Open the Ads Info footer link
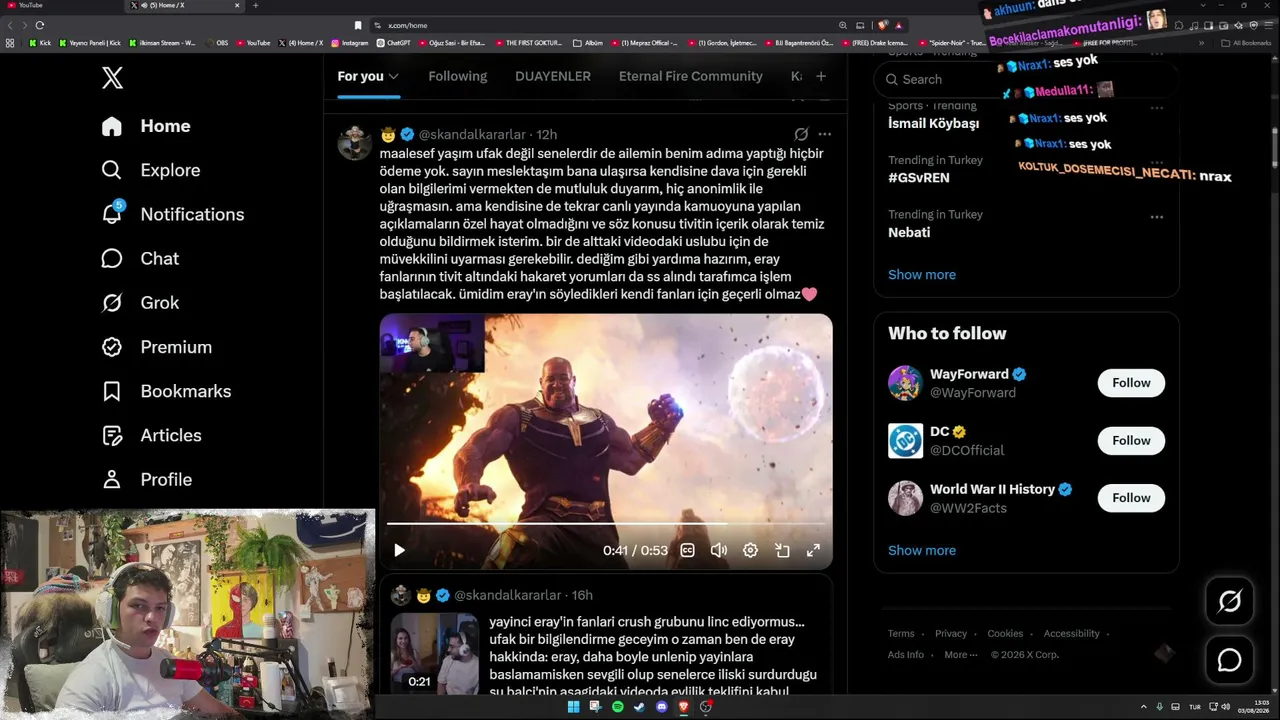The image size is (1280, 720). [x=906, y=655]
